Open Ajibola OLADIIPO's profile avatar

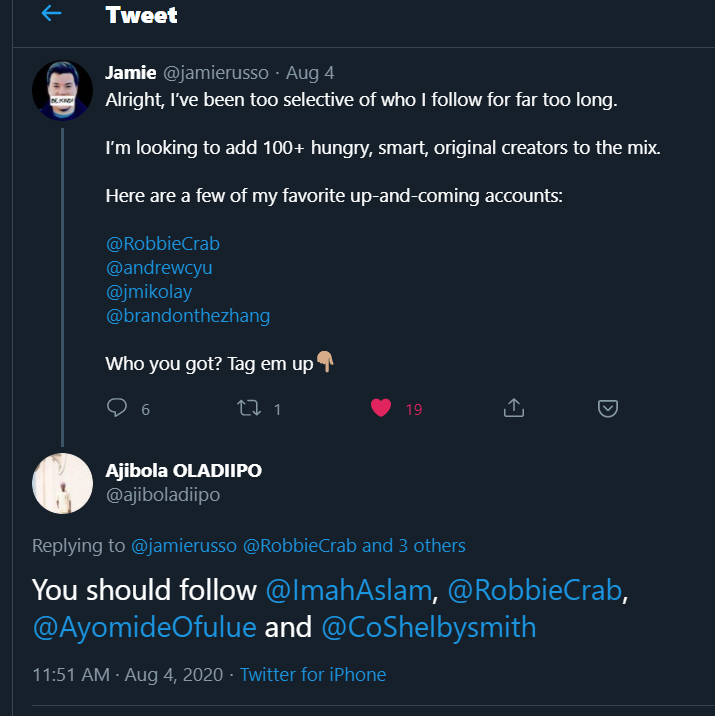click(63, 483)
